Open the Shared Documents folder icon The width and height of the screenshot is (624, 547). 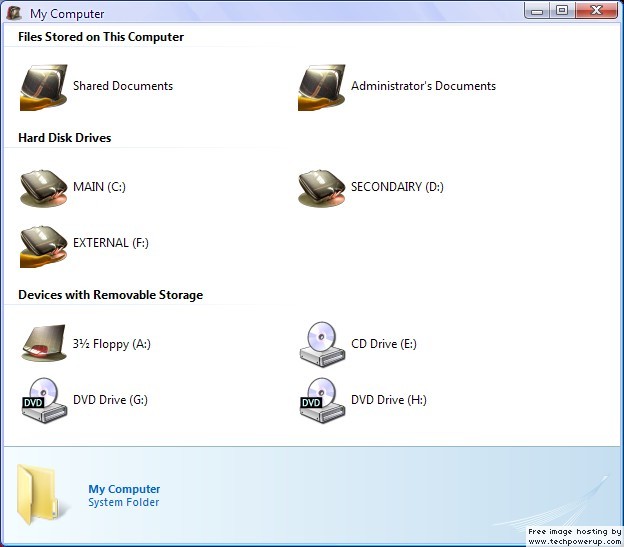tap(43, 87)
